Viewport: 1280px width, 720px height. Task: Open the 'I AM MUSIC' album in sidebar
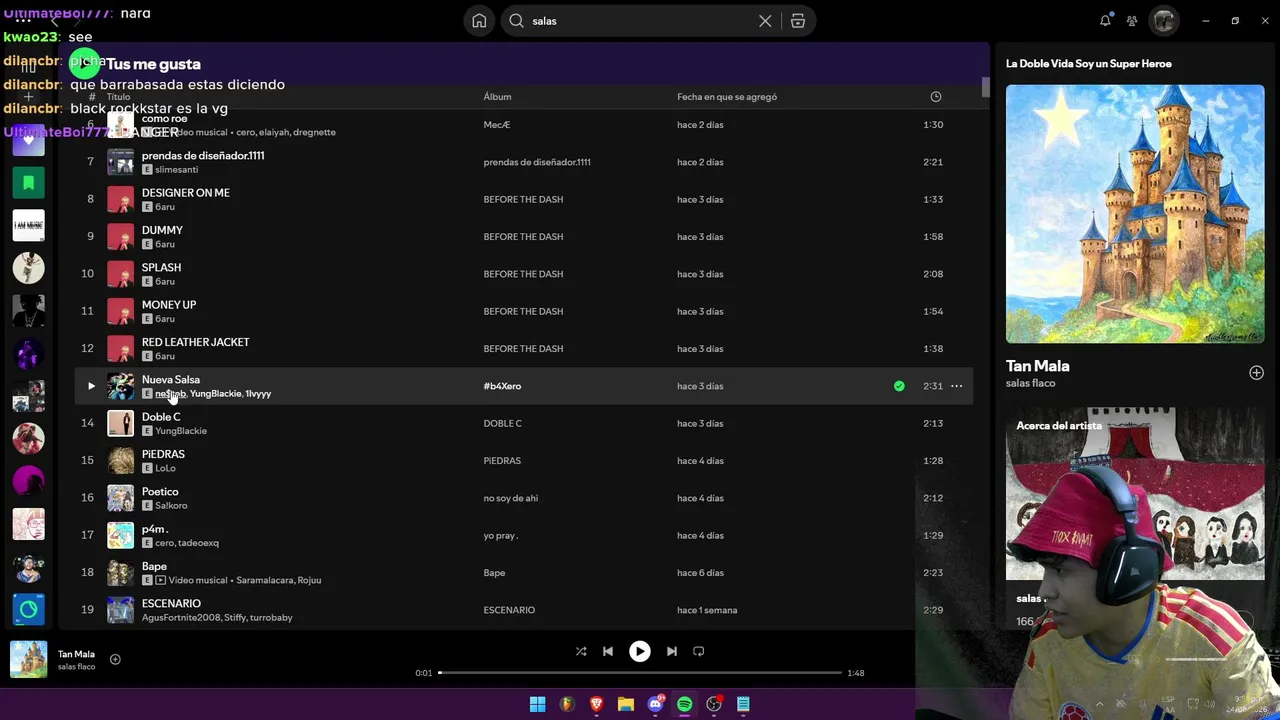tap(28, 225)
